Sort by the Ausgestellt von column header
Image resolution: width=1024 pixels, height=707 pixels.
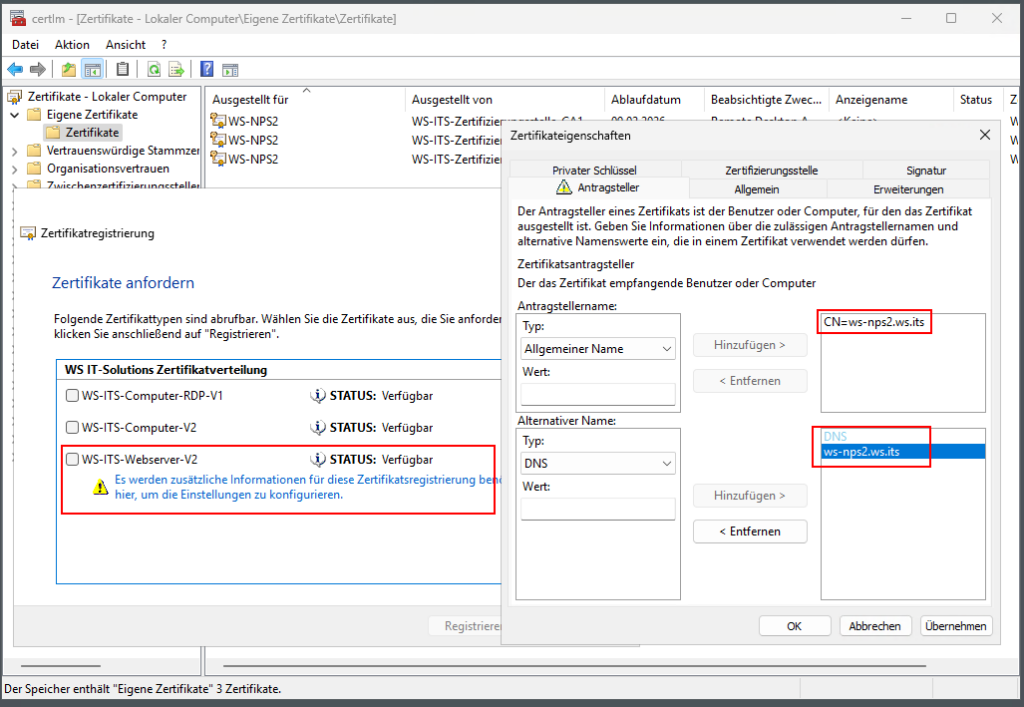coord(505,100)
